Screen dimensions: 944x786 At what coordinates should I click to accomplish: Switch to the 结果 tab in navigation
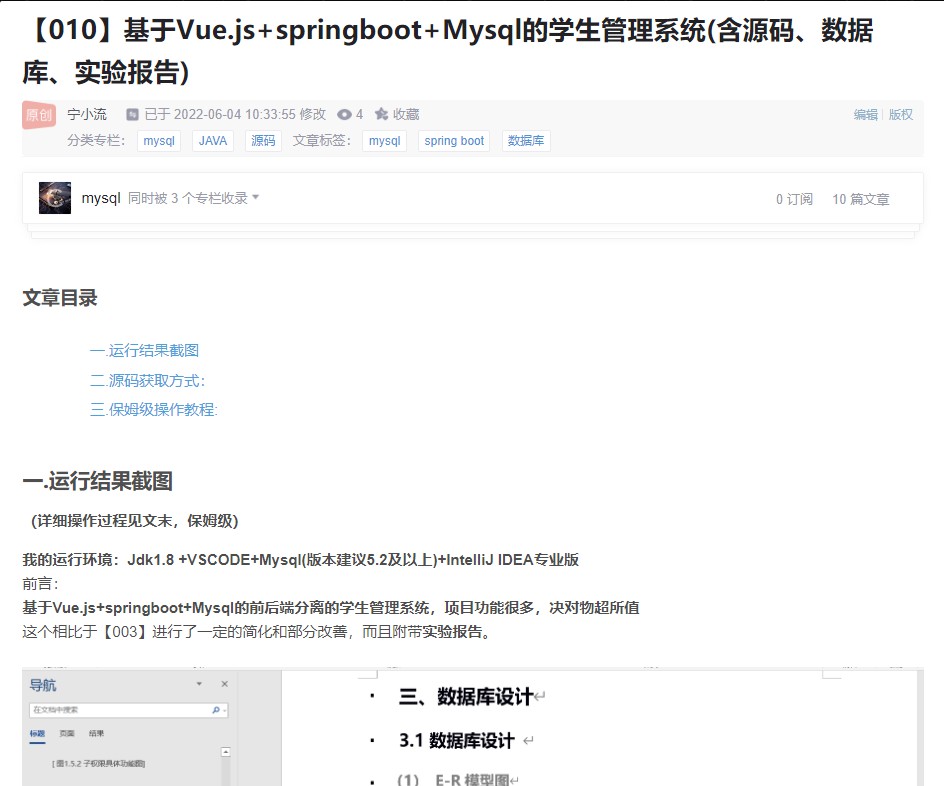pyautogui.click(x=96, y=734)
